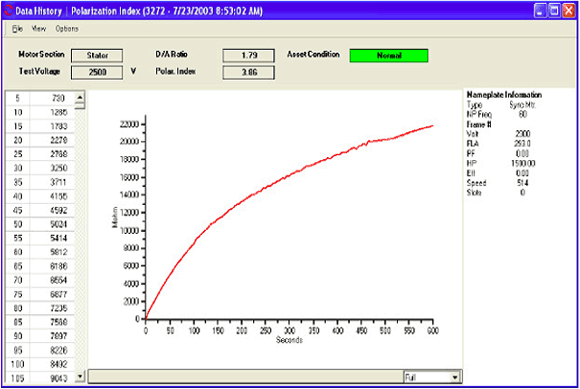Click the Polar. Index value box
Screen dimensions: 580x389
pyautogui.click(x=249, y=72)
